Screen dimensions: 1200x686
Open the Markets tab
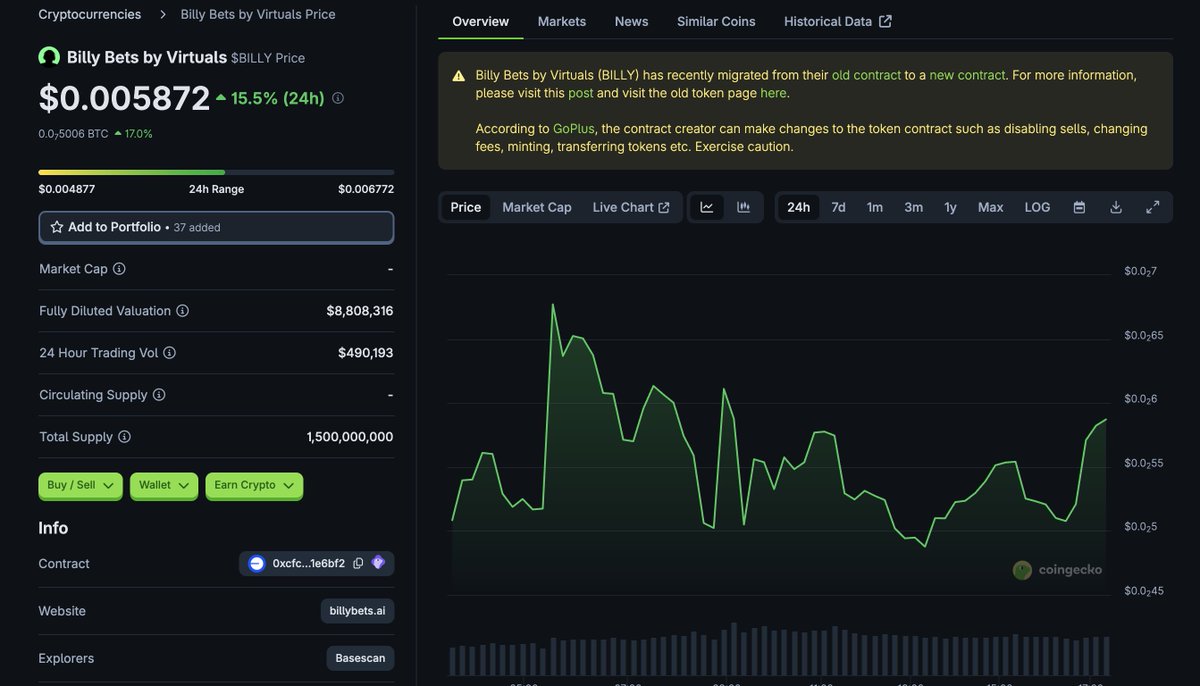(x=562, y=21)
